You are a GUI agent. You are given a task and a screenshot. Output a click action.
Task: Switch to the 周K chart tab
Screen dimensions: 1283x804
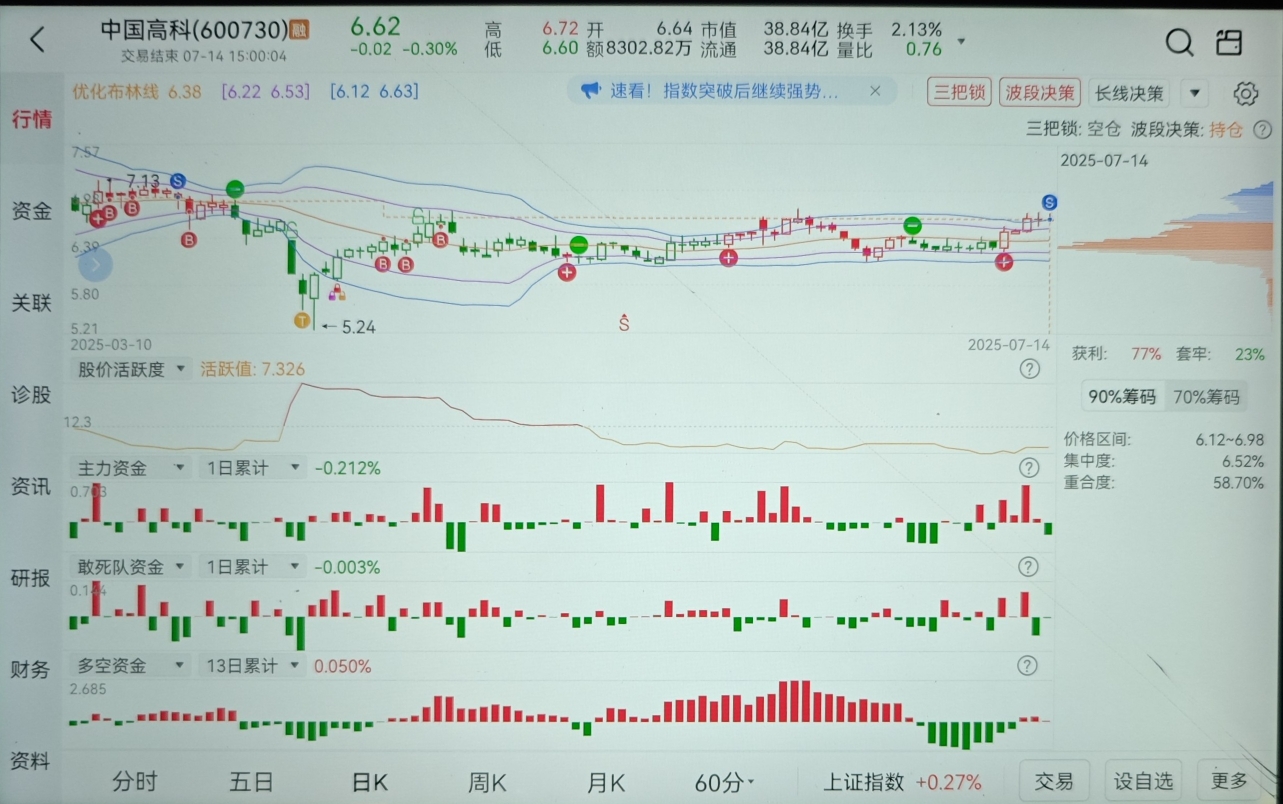pyautogui.click(x=487, y=782)
